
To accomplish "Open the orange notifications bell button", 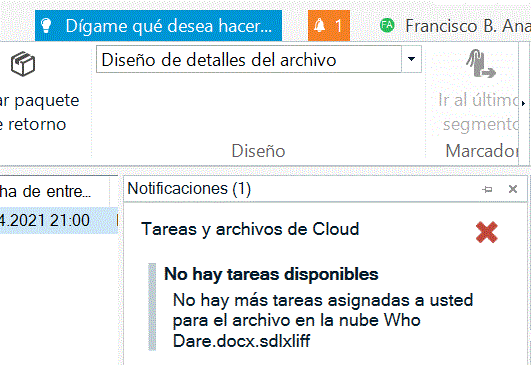I will pyautogui.click(x=328, y=26).
